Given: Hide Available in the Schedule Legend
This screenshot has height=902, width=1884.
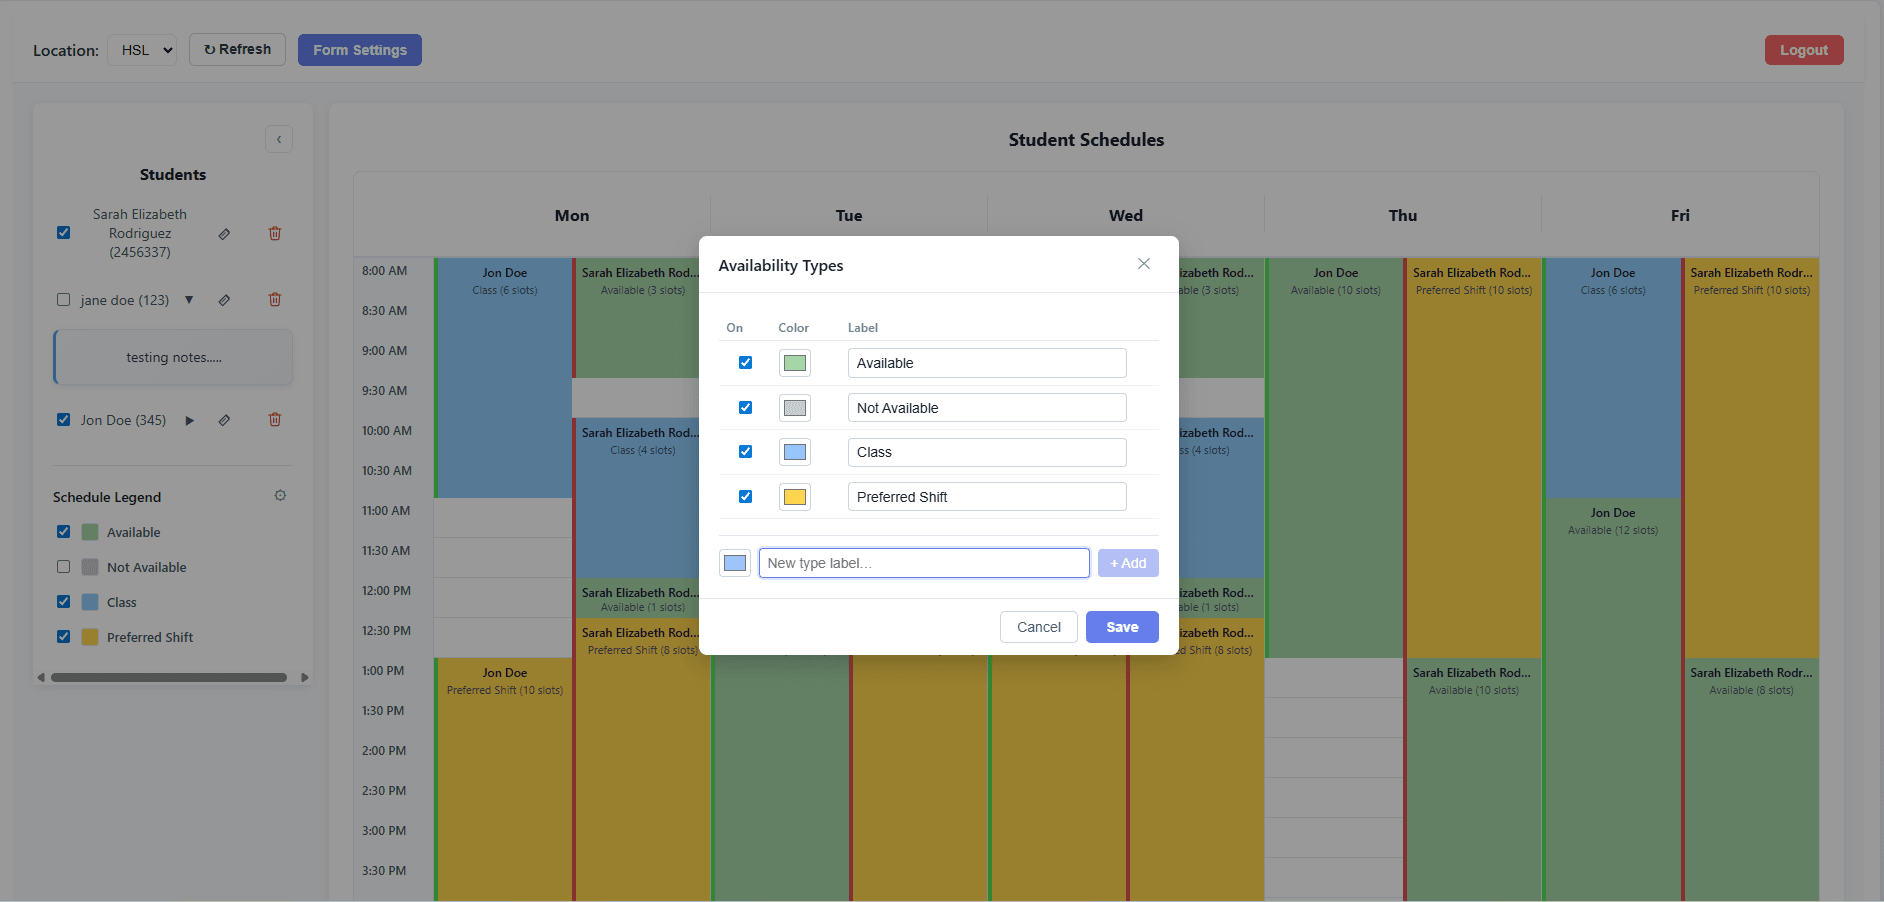Looking at the screenshot, I should [x=64, y=532].
